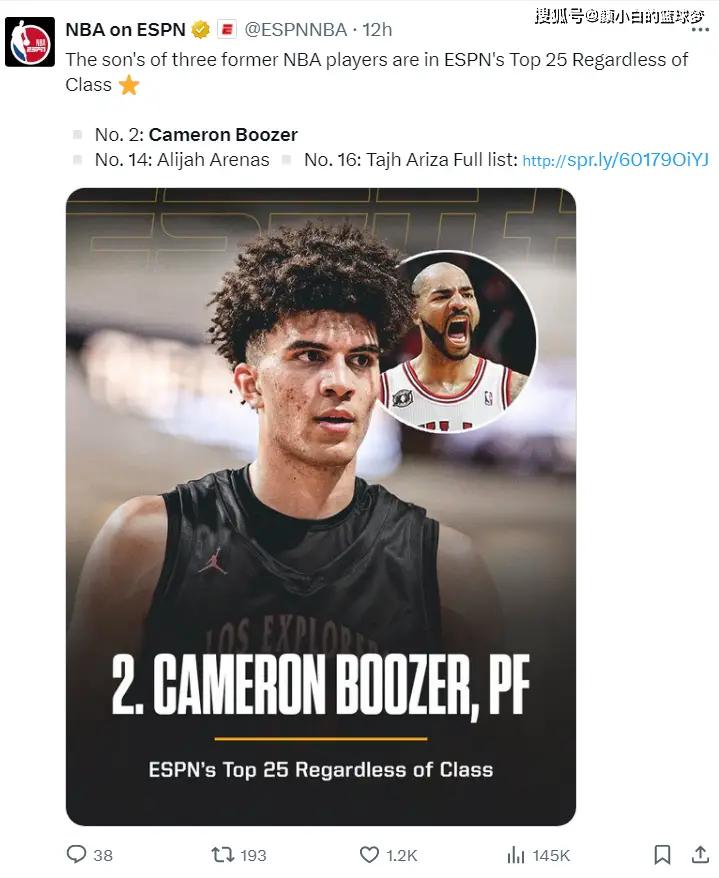Open the @ESPNNBA handle

pyautogui.click(x=295, y=31)
